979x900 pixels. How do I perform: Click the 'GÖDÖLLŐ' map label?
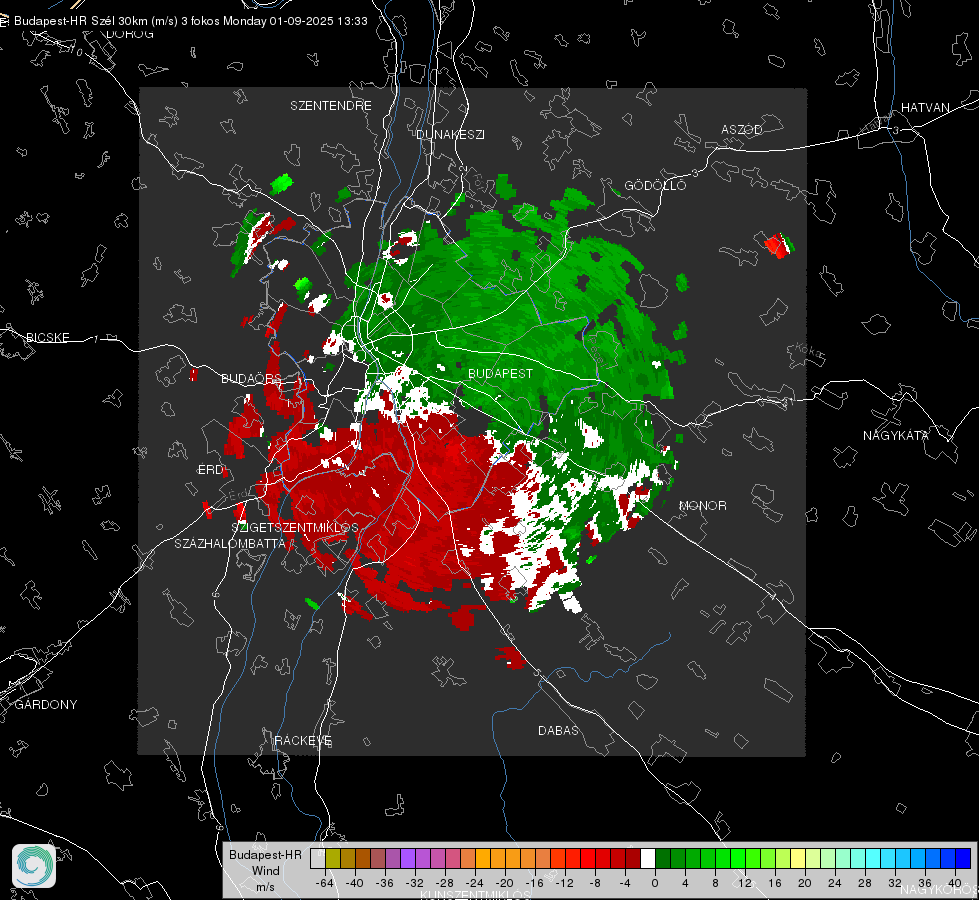[x=655, y=185]
